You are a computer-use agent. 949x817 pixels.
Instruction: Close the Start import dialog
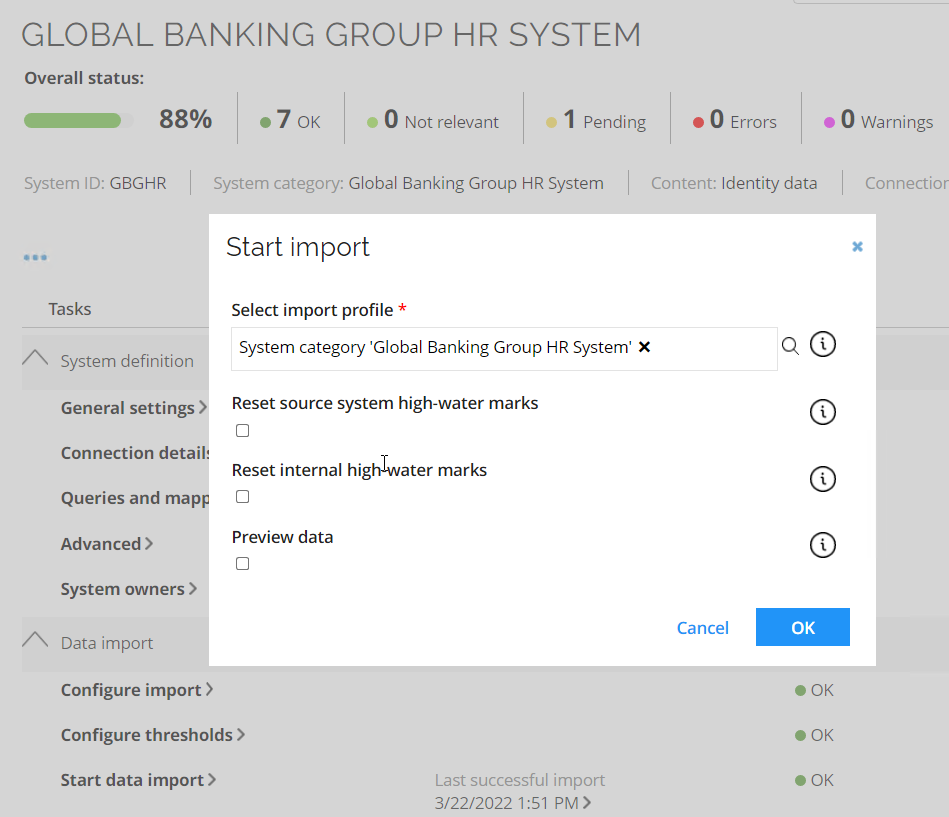click(857, 246)
